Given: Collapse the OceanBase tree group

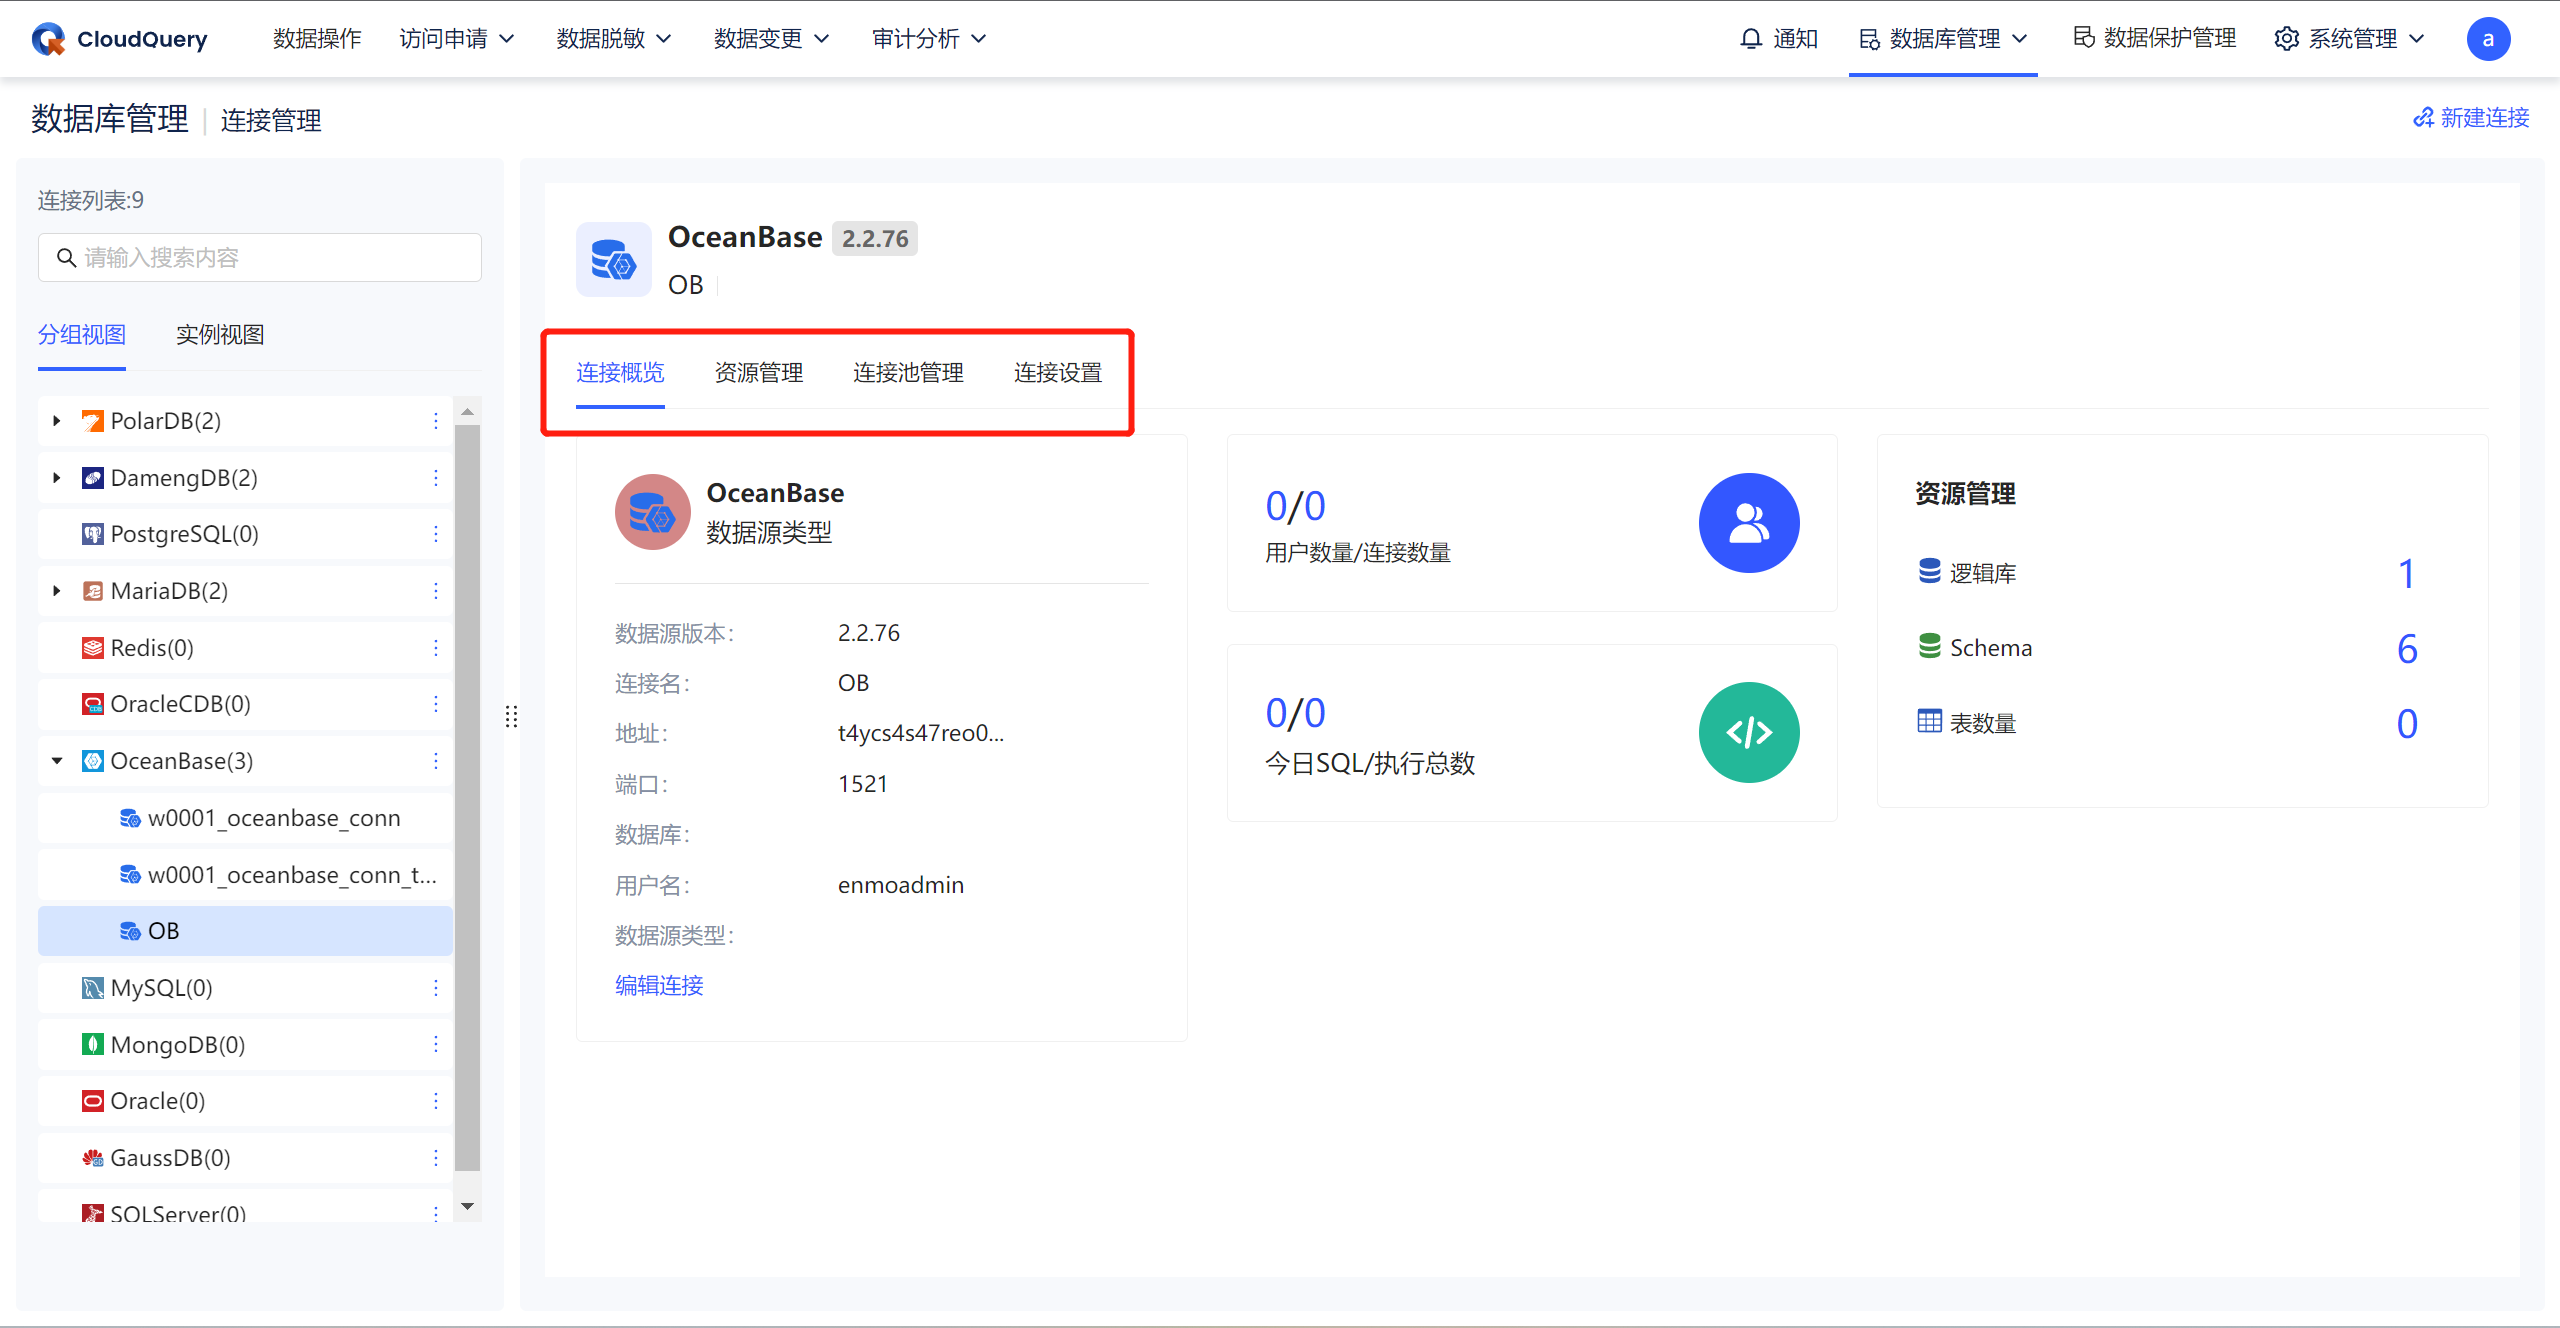Looking at the screenshot, I should point(57,761).
